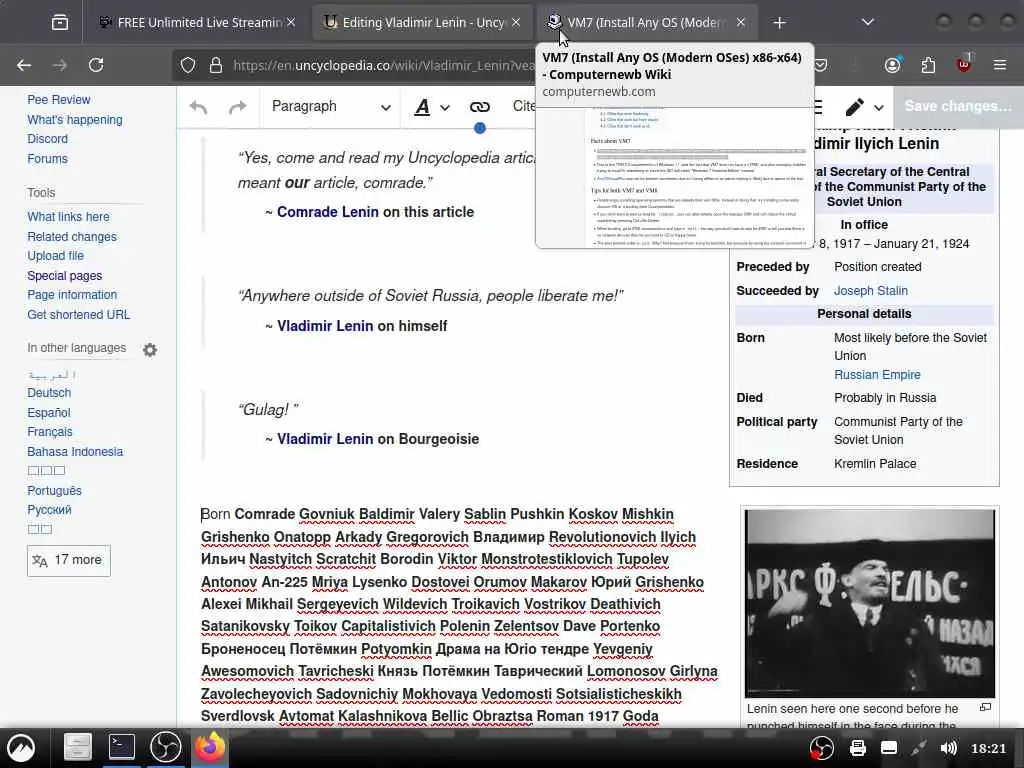Switch to OBS Studio in taskbar
This screenshot has height=768, width=1024.
166,747
